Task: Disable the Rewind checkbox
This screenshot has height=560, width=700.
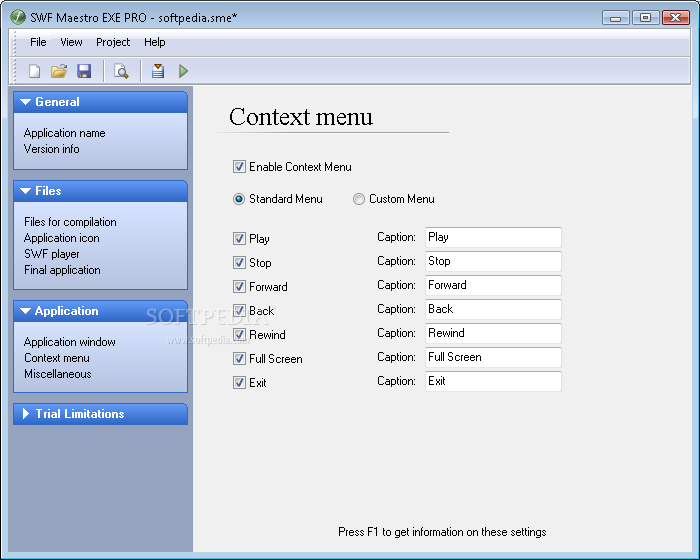Action: 239,334
